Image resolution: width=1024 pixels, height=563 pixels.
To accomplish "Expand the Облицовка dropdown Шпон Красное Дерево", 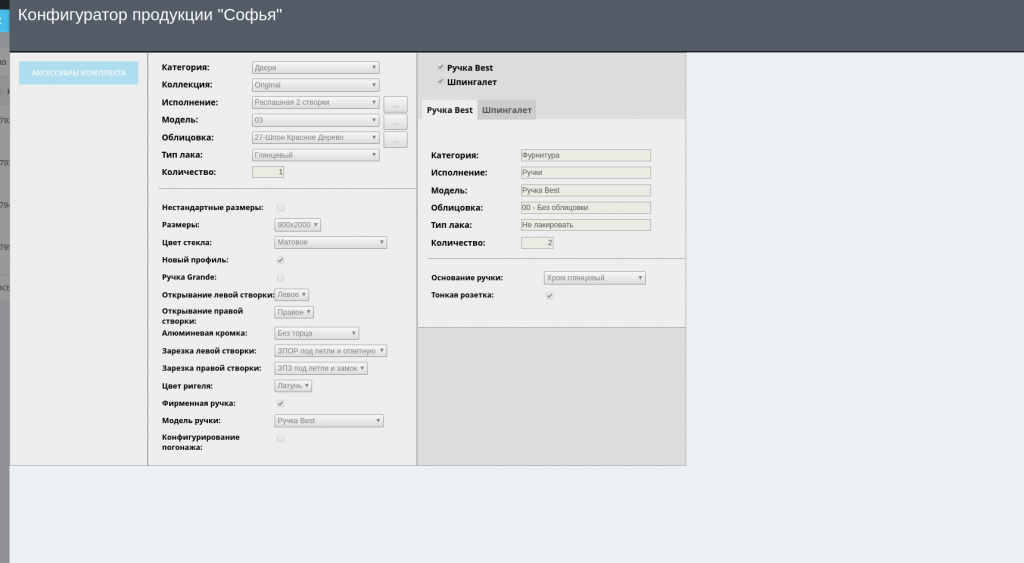I will (315, 137).
